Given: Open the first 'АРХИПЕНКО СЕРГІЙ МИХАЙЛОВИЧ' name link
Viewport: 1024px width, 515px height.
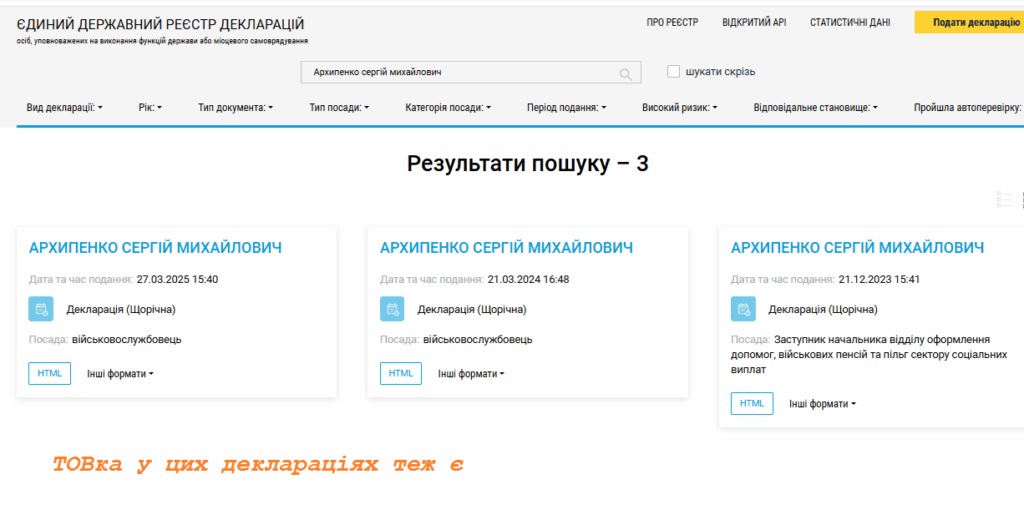Looking at the screenshot, I should click(155, 248).
